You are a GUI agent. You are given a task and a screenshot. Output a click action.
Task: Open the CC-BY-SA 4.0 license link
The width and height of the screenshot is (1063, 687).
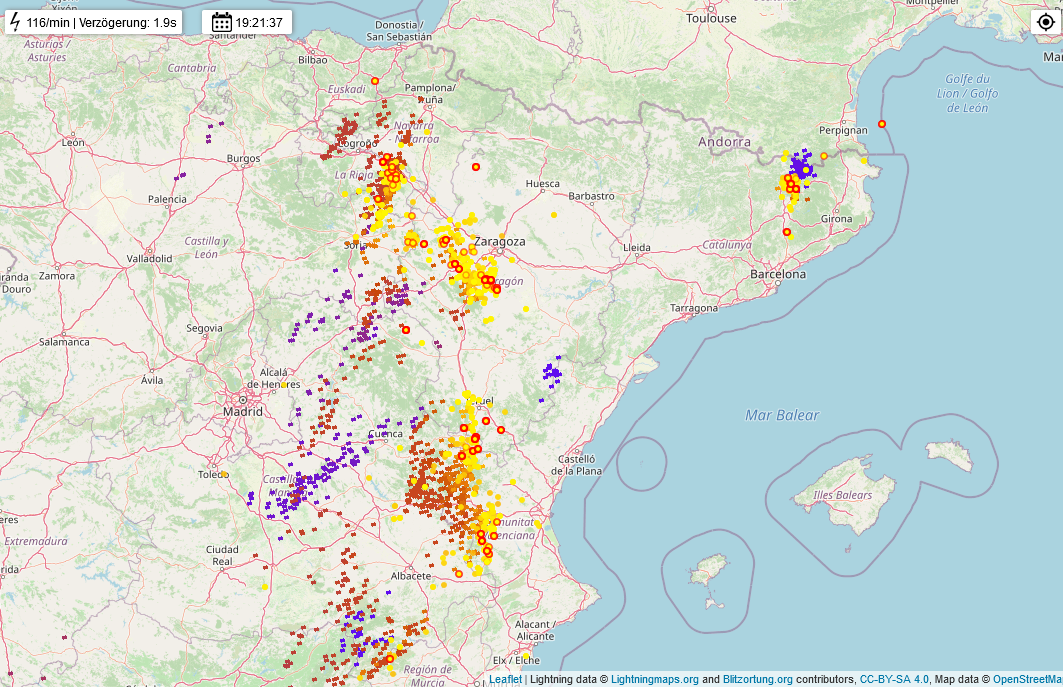893,679
